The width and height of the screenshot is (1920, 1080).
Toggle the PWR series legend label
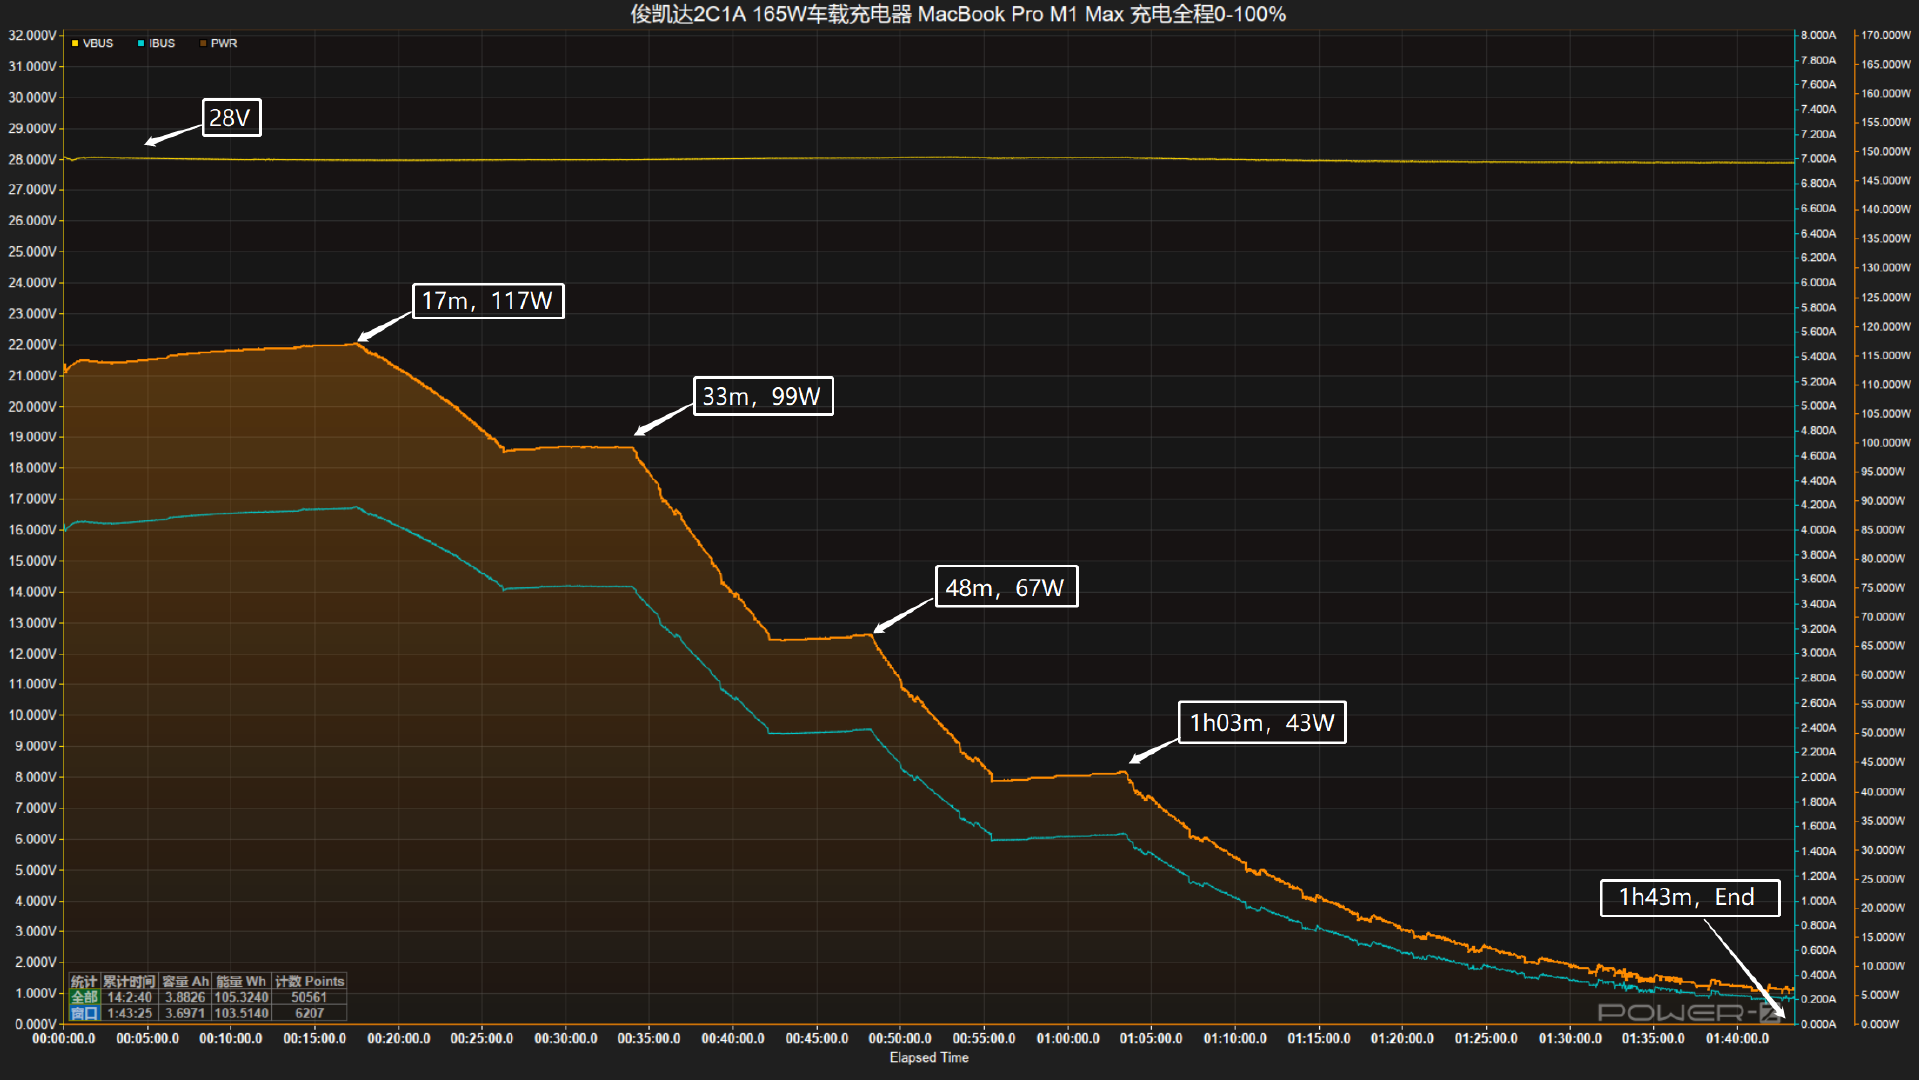point(224,43)
